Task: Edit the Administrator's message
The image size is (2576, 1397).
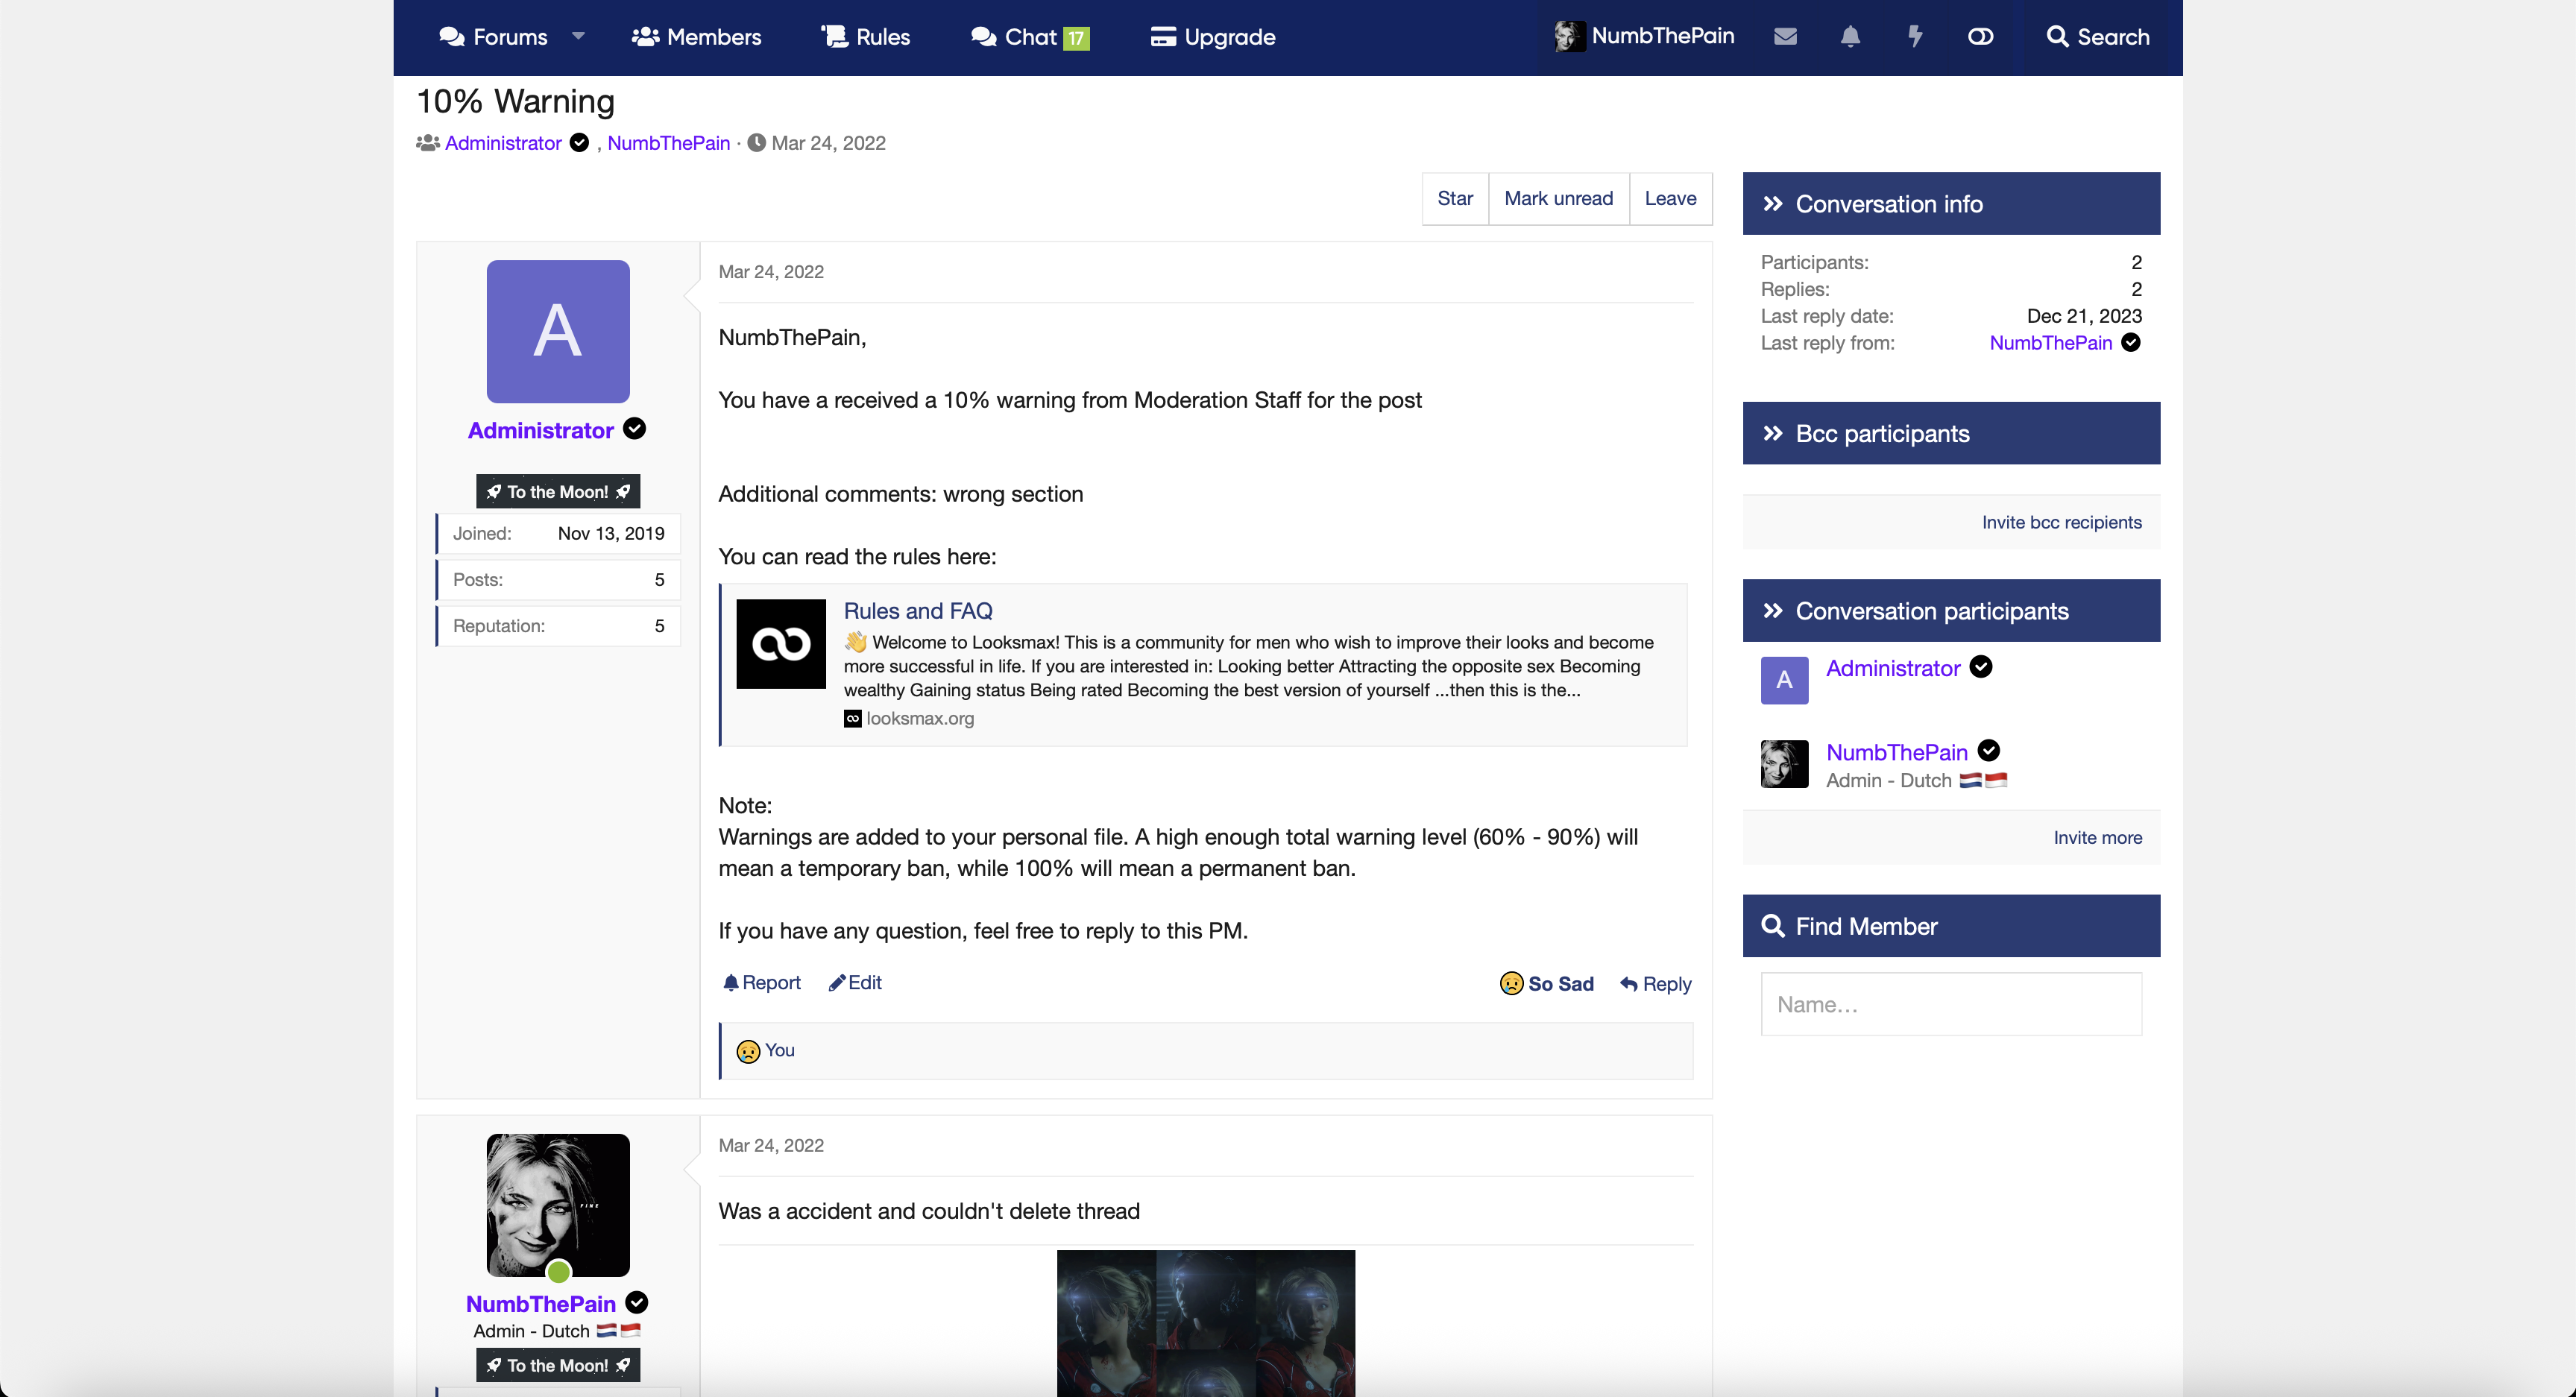Action: tap(855, 983)
